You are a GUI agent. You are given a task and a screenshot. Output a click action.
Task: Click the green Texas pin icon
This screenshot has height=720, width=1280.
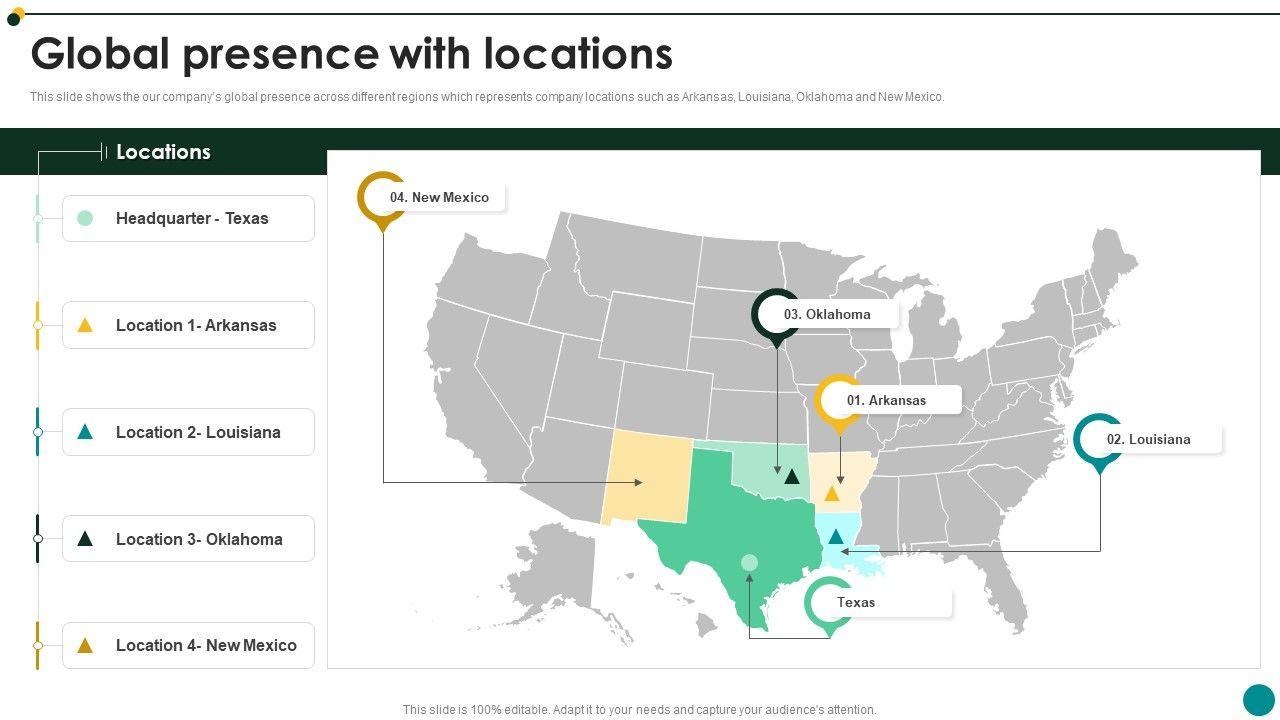[829, 603]
